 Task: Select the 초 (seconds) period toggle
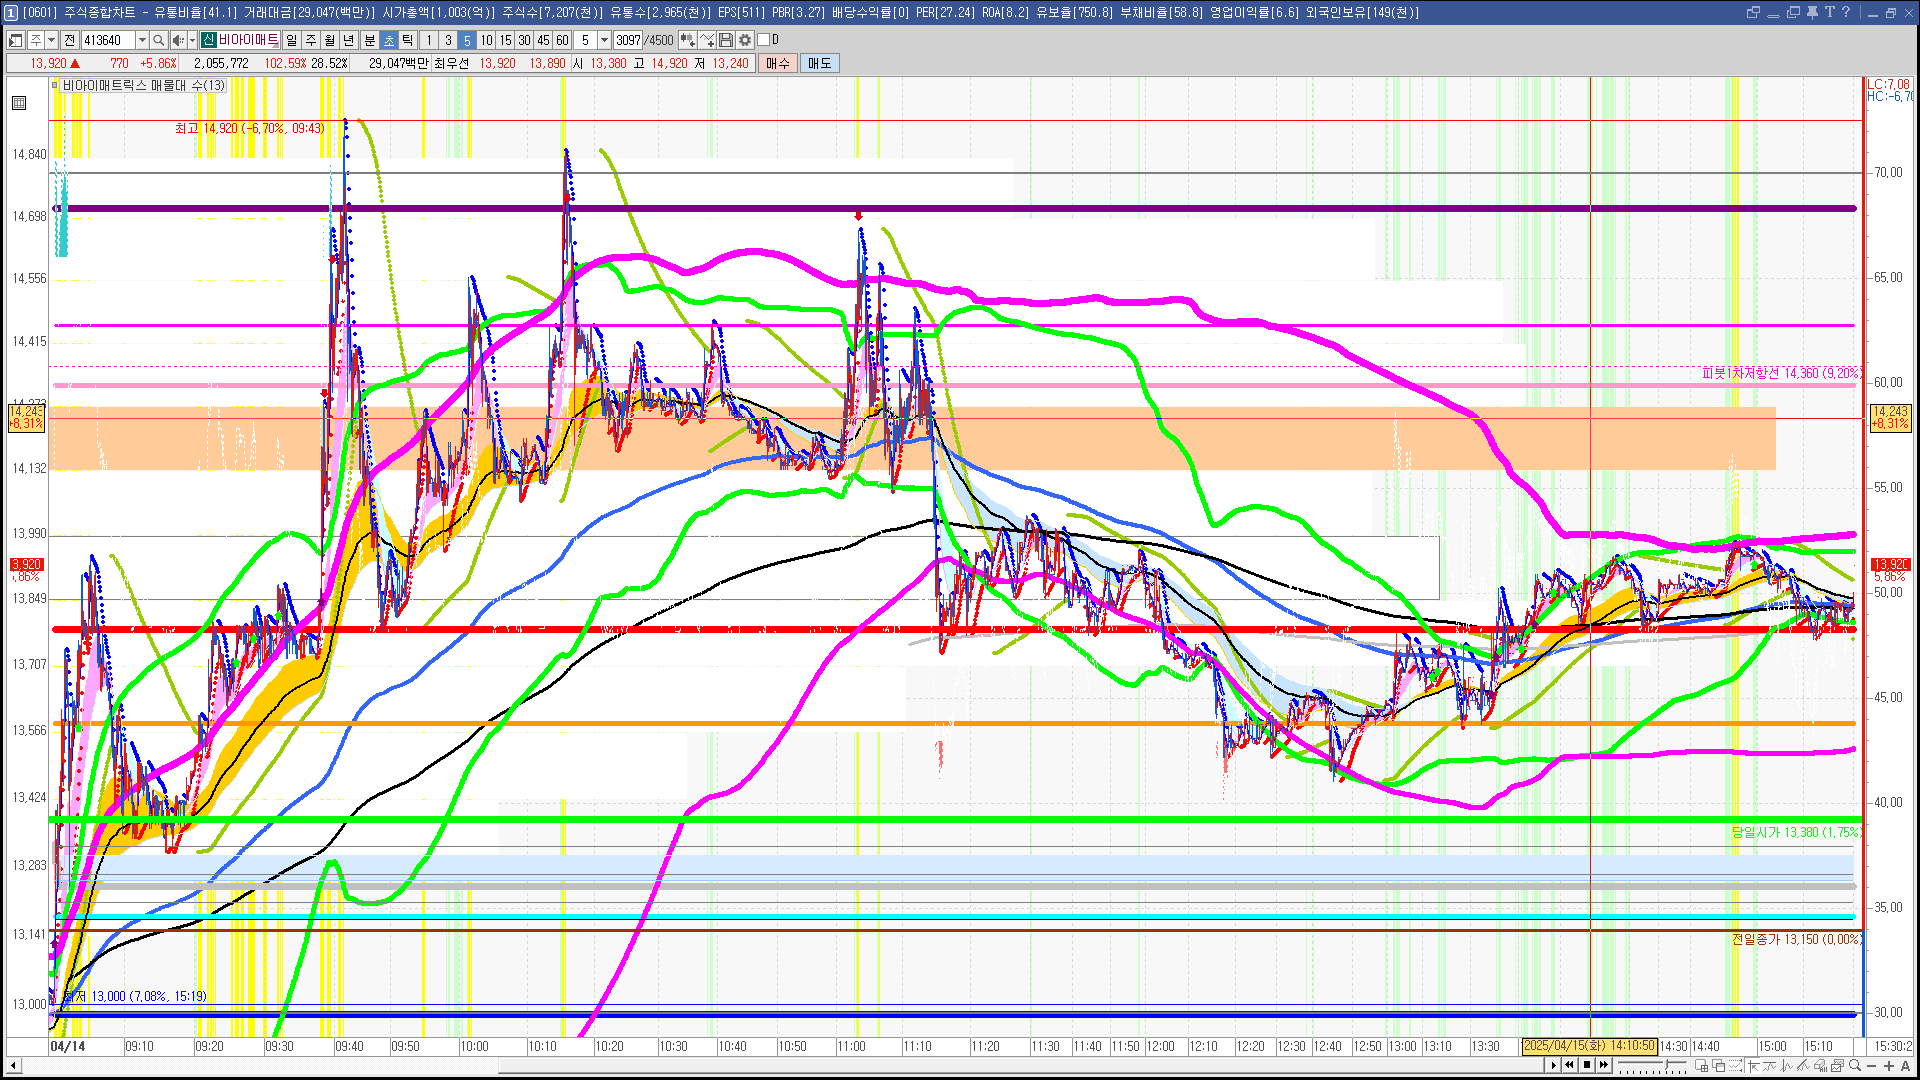[389, 40]
